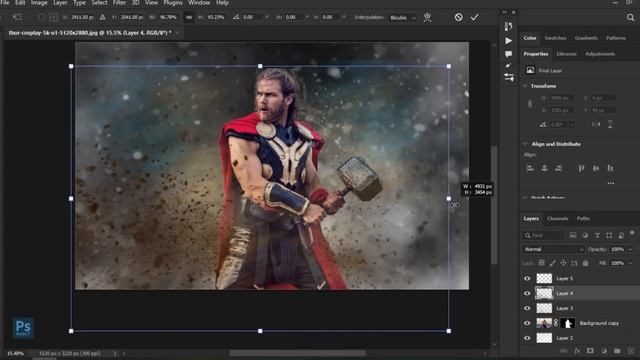
Task: Add layer style fx icon
Action: tap(577, 351)
